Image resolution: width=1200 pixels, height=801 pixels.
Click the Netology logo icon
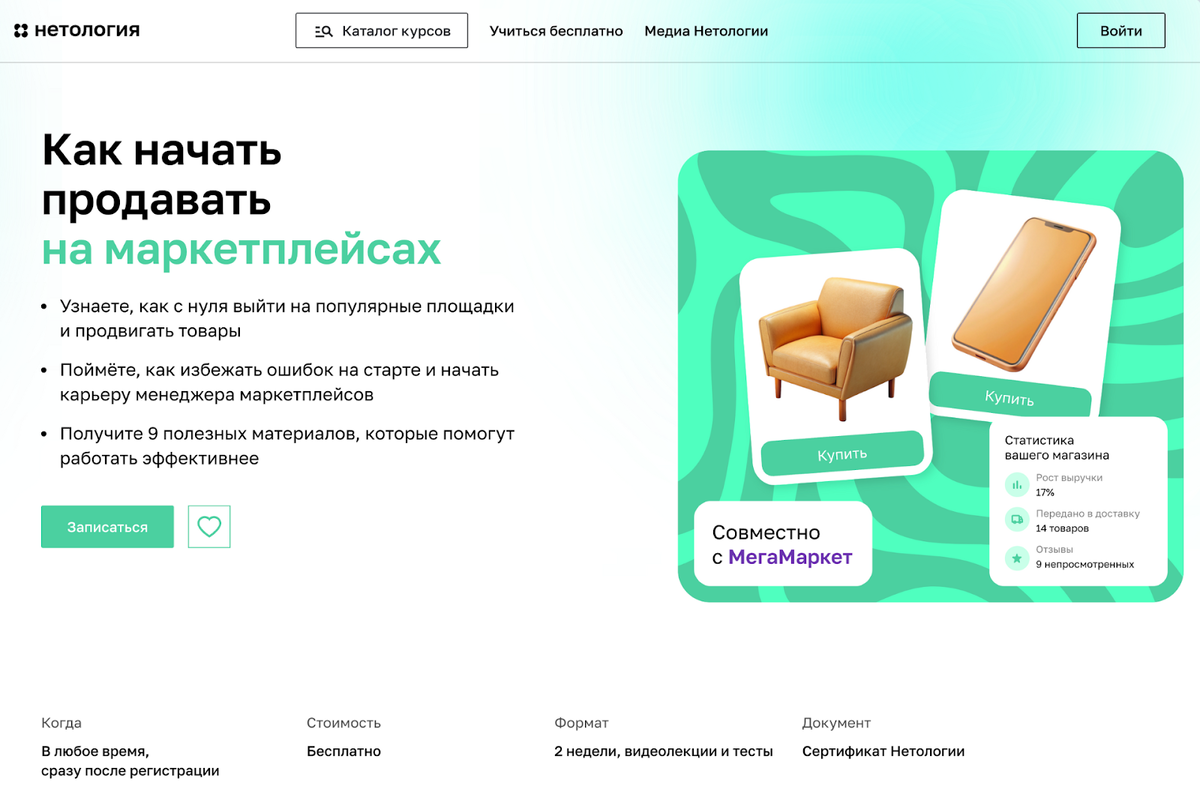coord(21,30)
